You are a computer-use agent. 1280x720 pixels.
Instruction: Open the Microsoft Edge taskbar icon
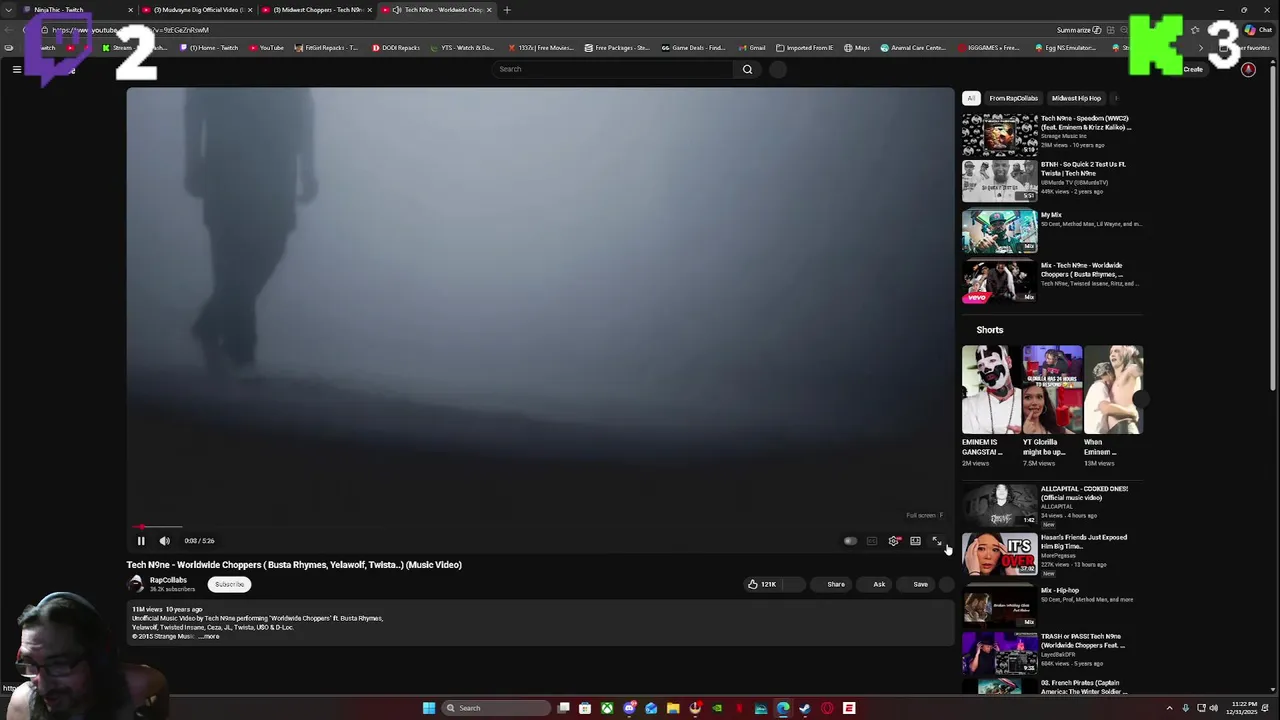(x=783, y=708)
